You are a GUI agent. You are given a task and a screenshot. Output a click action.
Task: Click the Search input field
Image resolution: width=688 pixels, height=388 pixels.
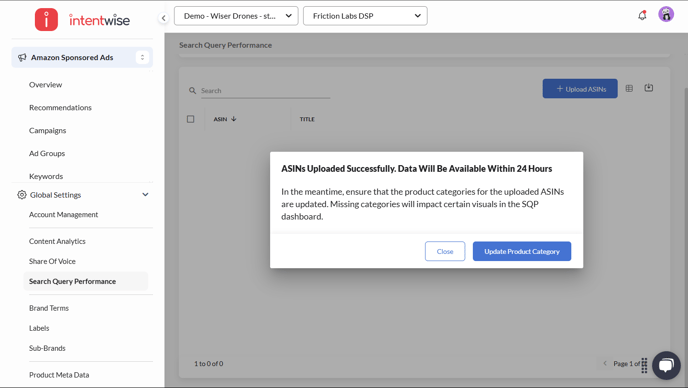tap(265, 91)
